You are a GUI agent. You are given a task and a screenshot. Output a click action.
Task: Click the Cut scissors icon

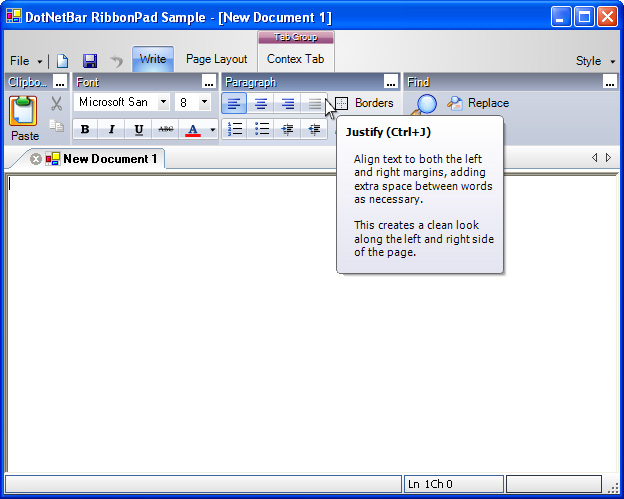[56, 103]
